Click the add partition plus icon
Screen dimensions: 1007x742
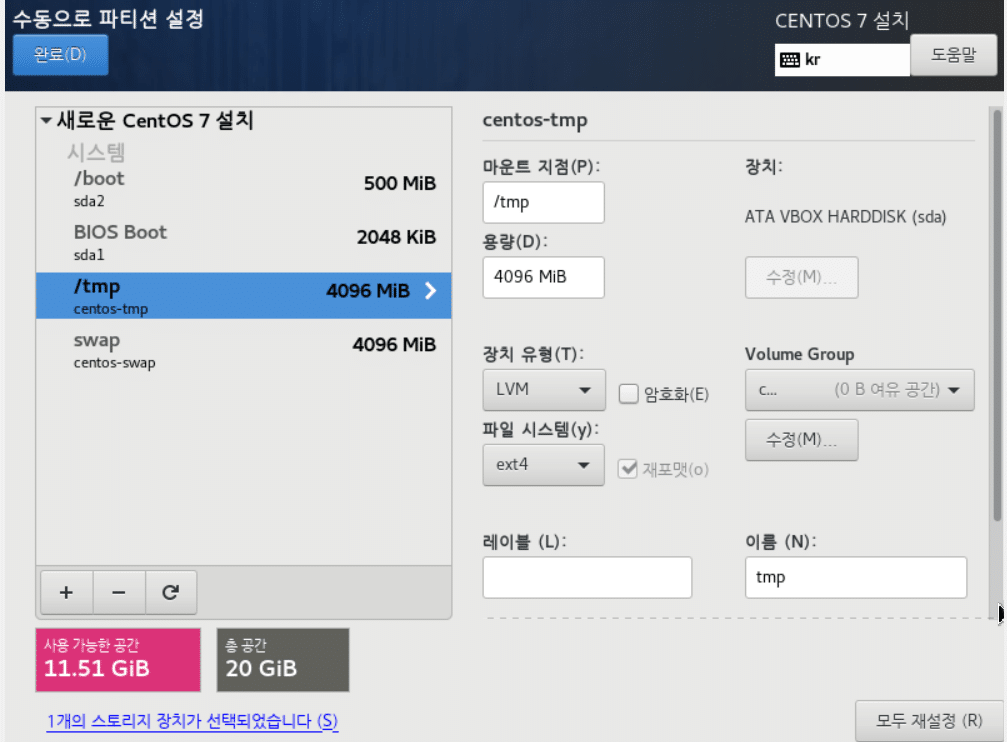pyautogui.click(x=66, y=592)
